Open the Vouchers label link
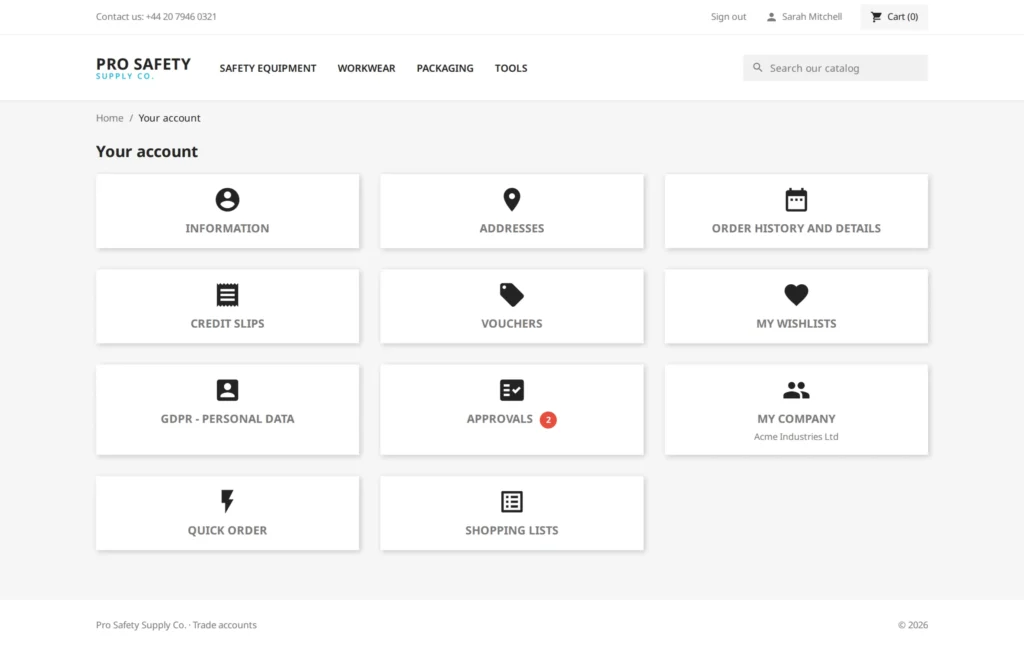1024x651 pixels. 511,324
